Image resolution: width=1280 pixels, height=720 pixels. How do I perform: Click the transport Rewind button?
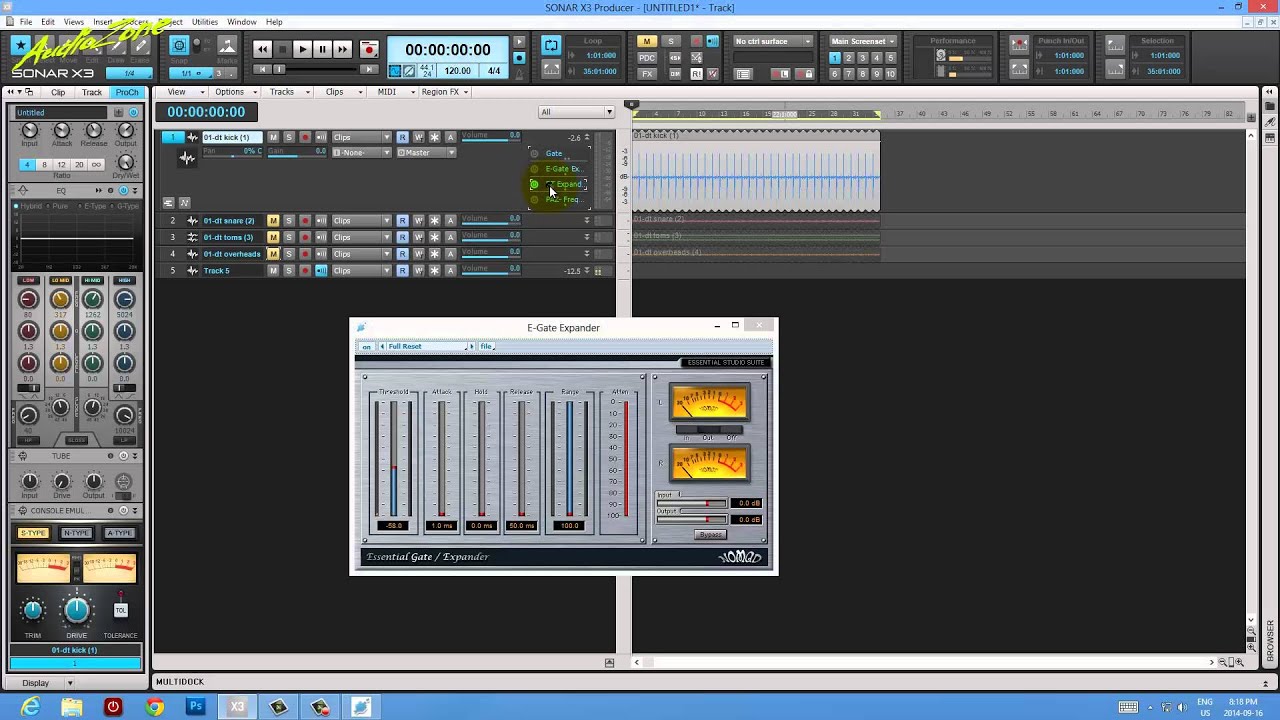pyautogui.click(x=263, y=49)
